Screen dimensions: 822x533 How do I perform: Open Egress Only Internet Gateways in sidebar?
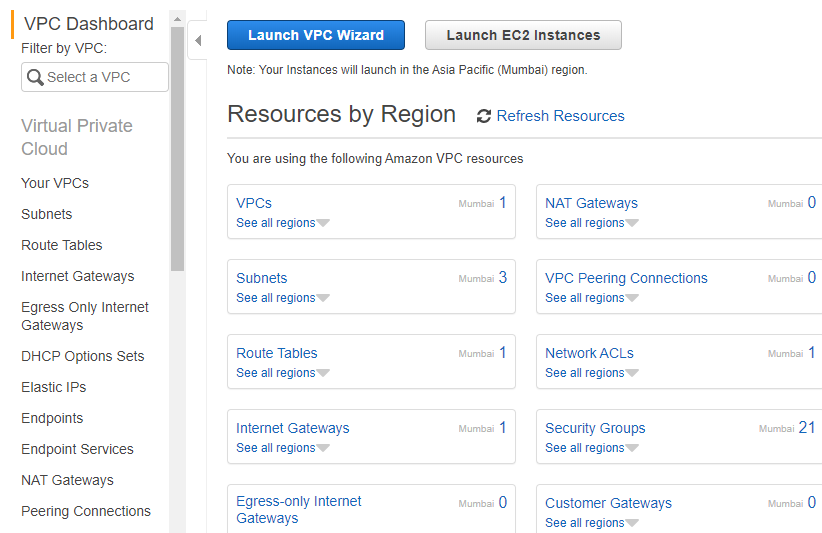pos(85,316)
